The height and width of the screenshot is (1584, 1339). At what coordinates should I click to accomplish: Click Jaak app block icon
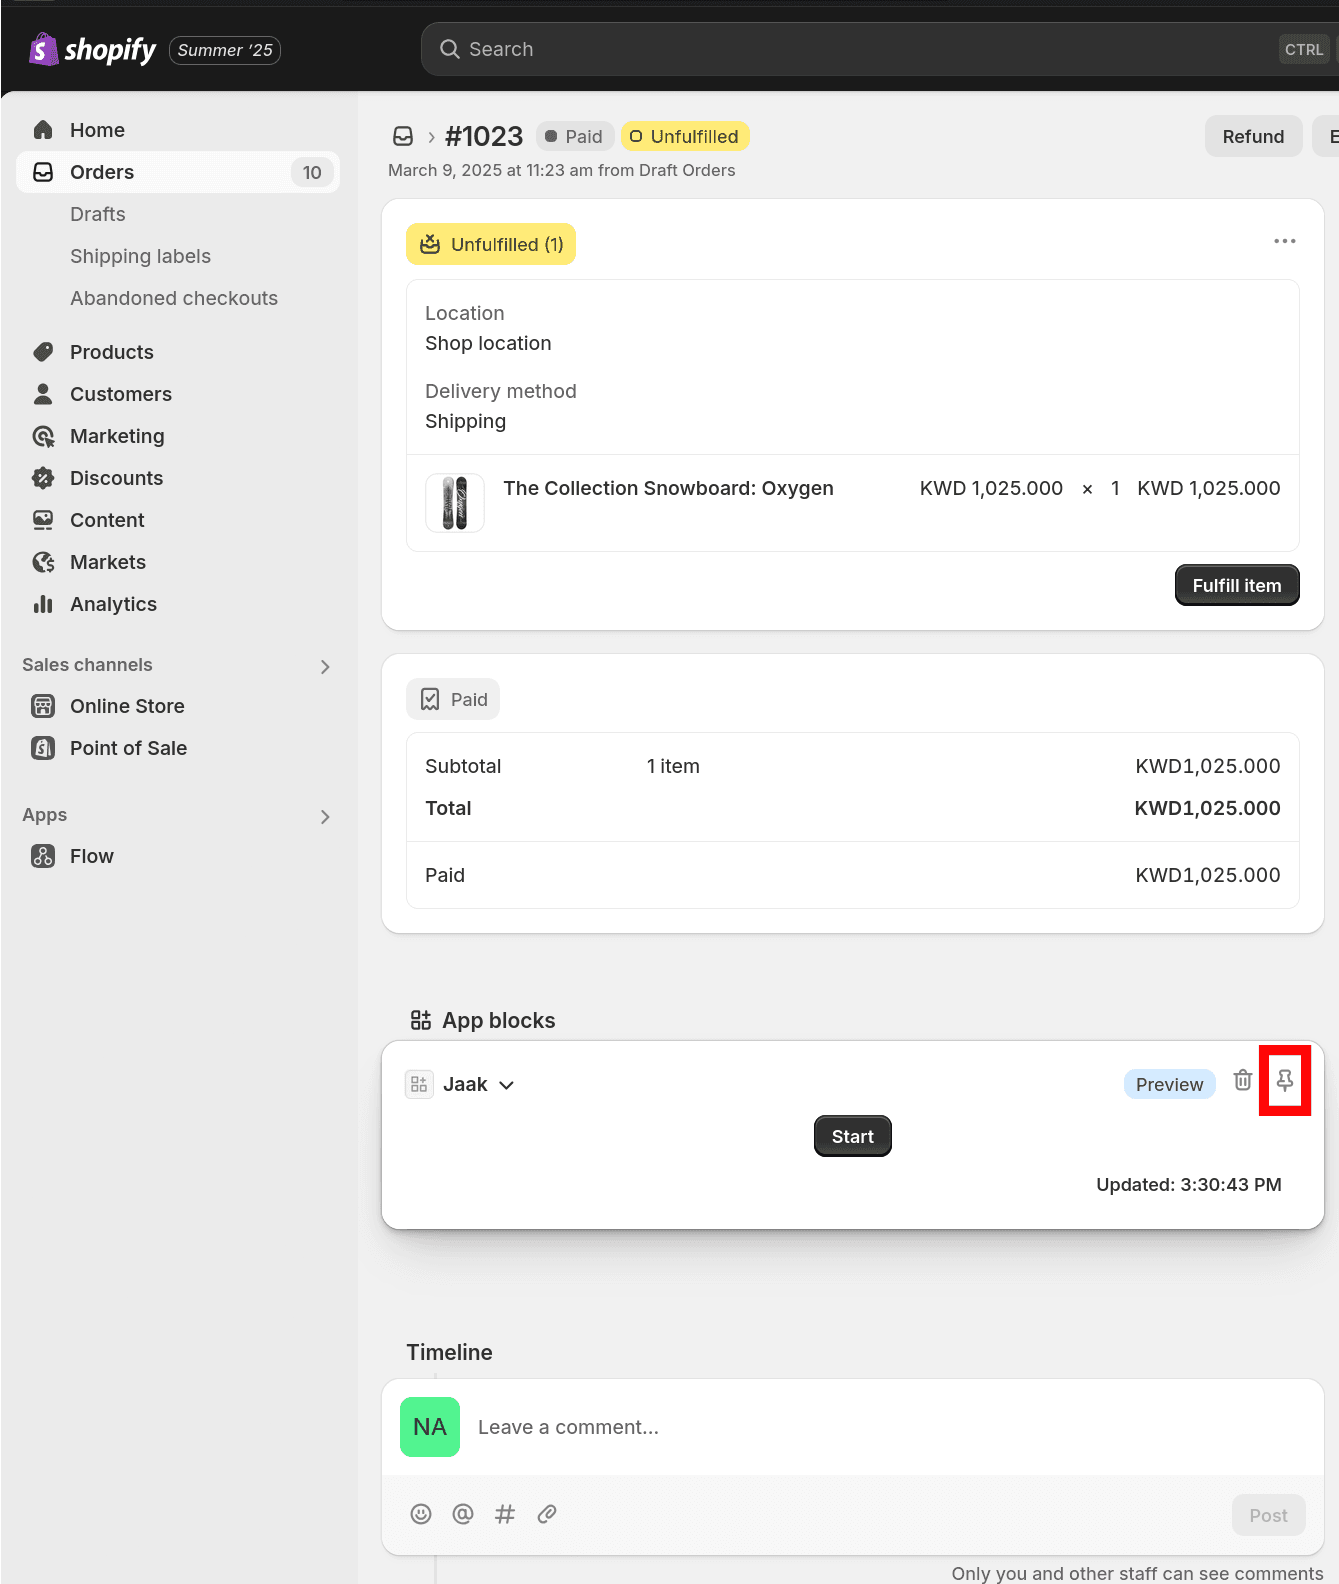419,1084
